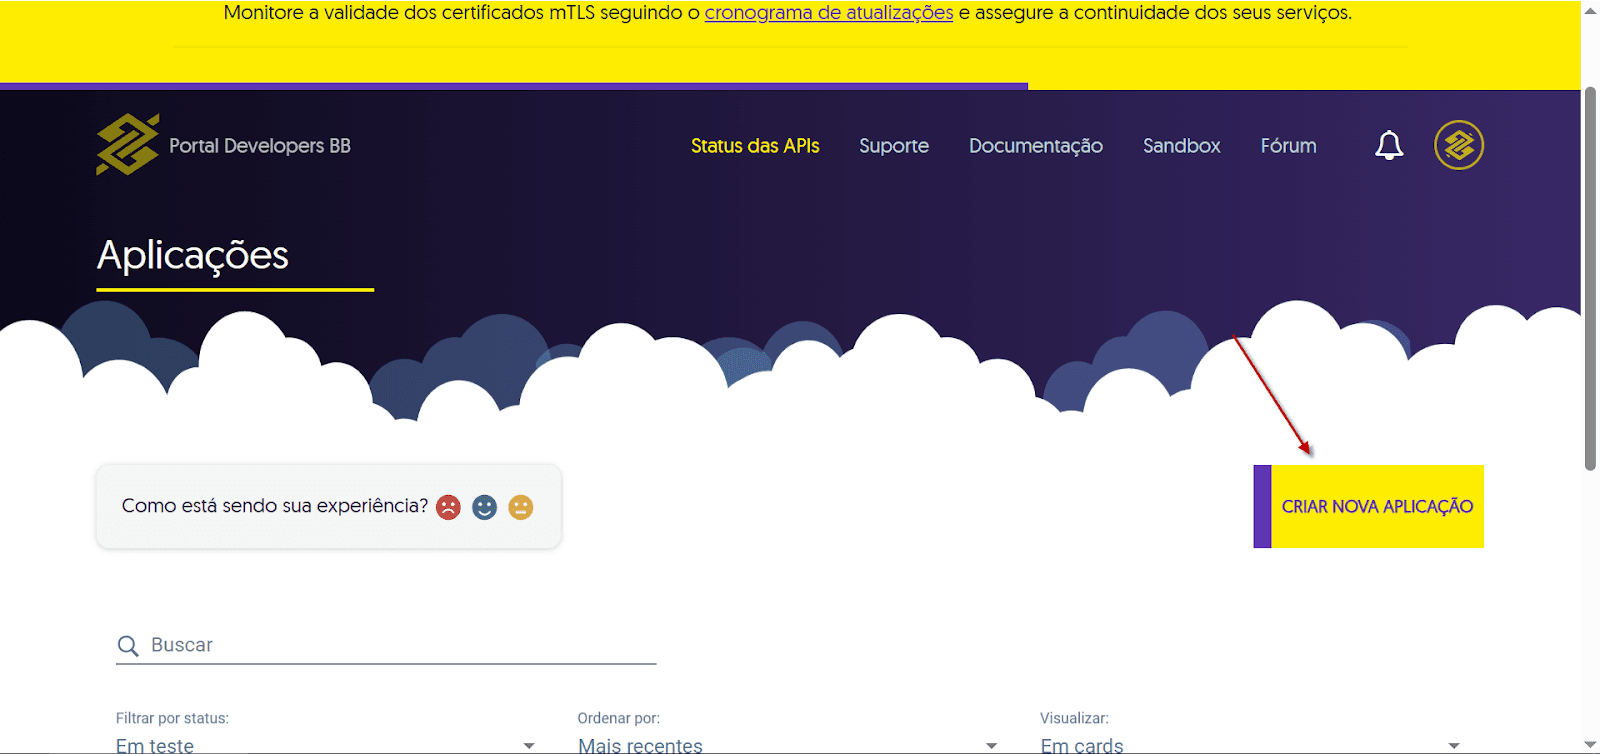Click the CRIAR NOVA APLICAÇÃO button
This screenshot has height=754, width=1600.
[x=1368, y=506]
